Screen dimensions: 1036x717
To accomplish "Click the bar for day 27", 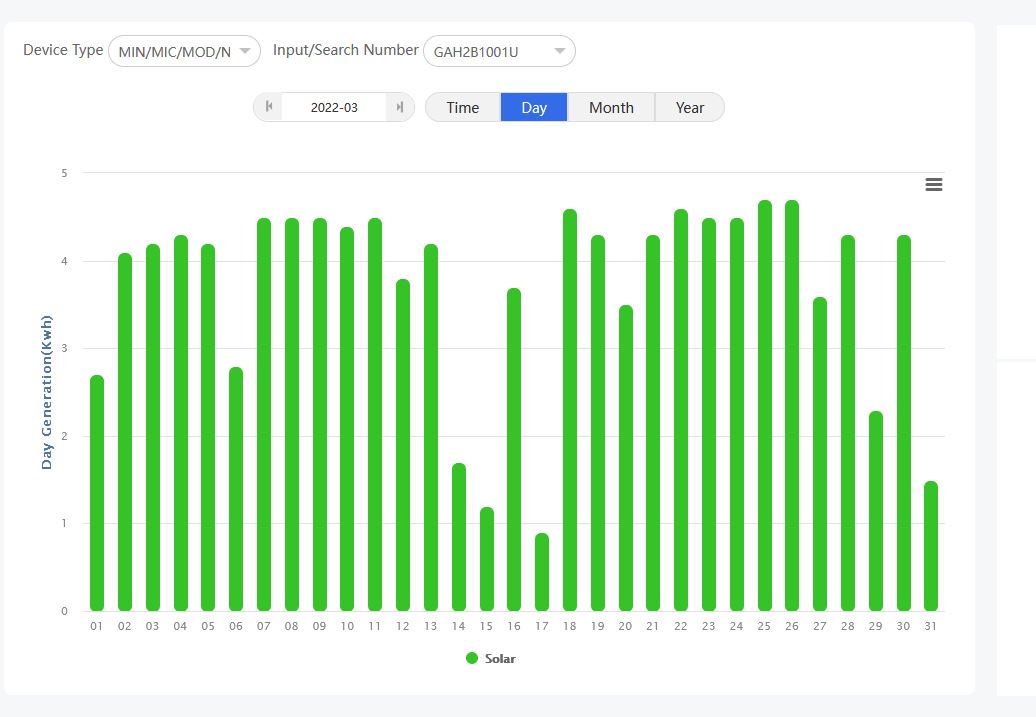I will click(x=820, y=454).
